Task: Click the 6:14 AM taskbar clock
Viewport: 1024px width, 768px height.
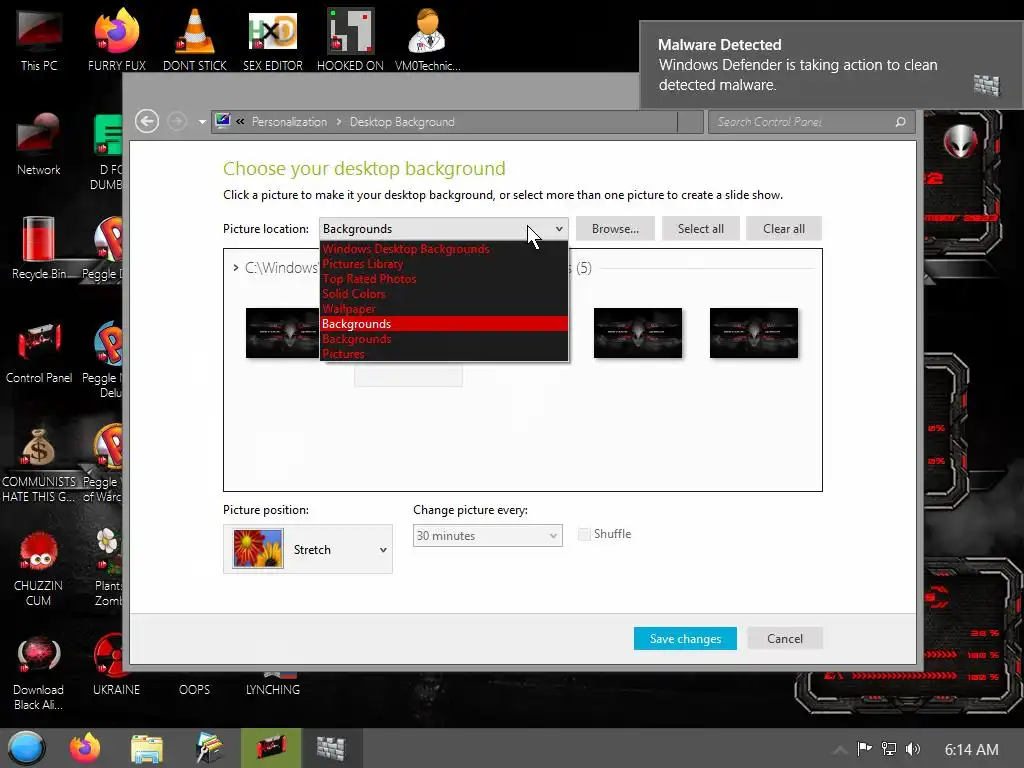Action: [x=971, y=749]
